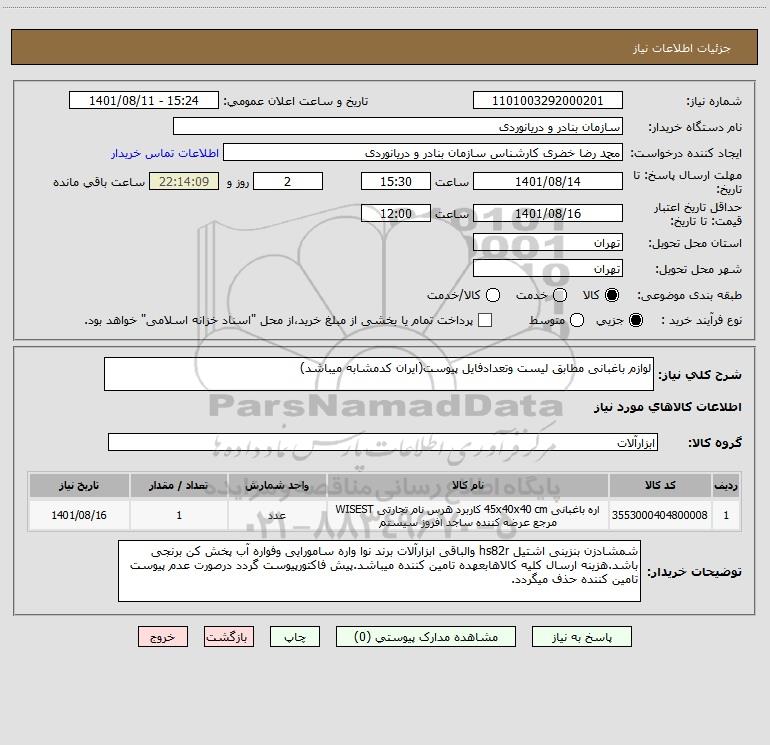Click the need date cell 1401/08/16
The height and width of the screenshot is (745, 770).
click(79, 515)
